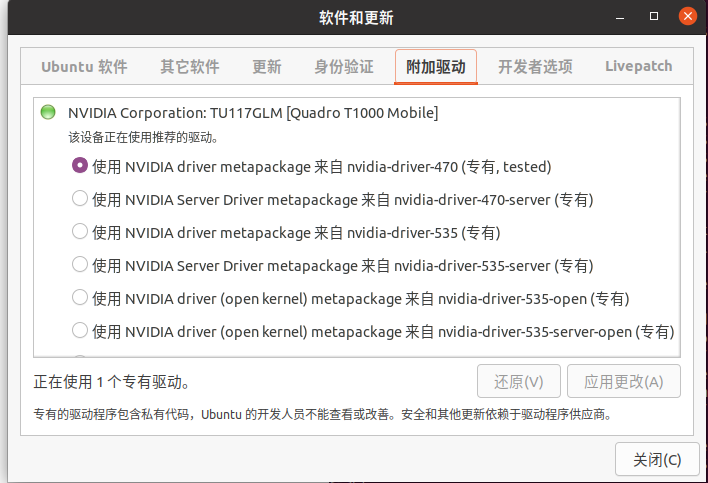Click the 关闭(C) button
This screenshot has height=483, width=708.
(657, 460)
